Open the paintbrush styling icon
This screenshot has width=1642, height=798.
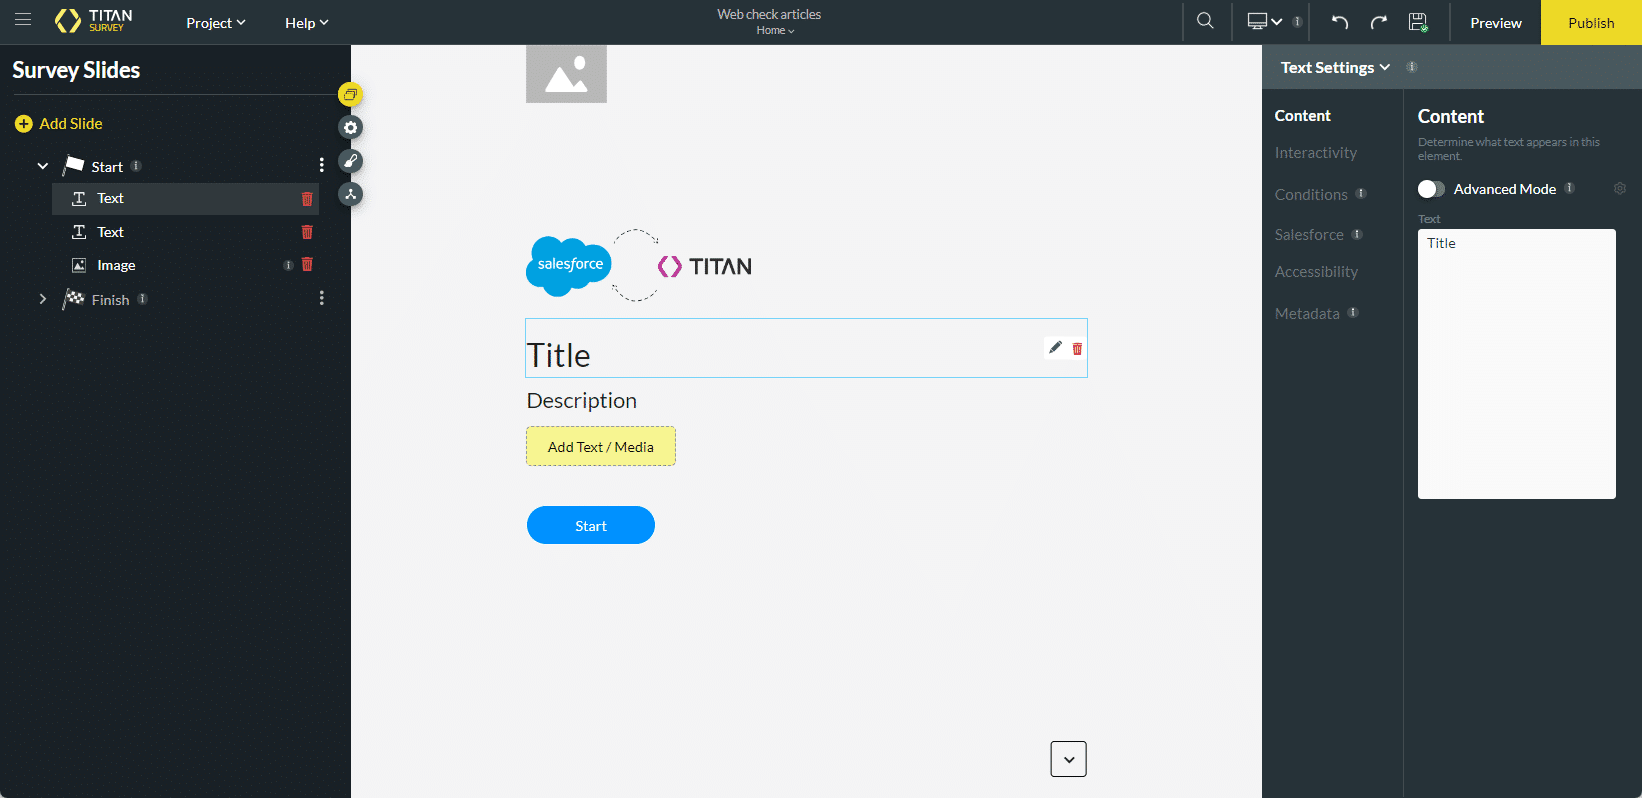[x=350, y=161]
